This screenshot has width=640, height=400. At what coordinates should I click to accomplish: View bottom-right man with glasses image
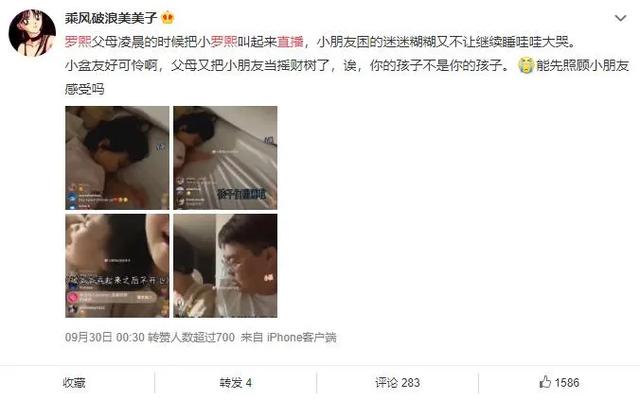[225, 266]
